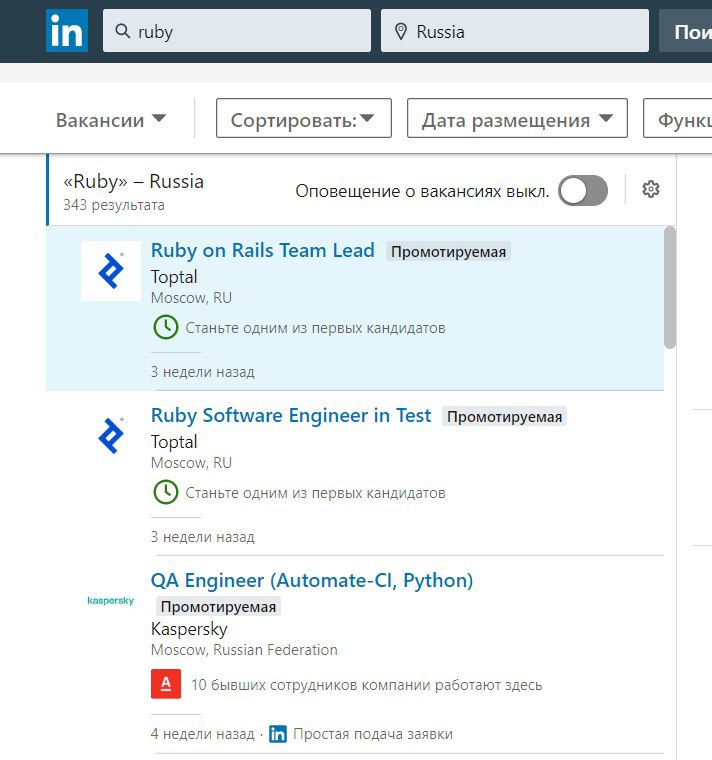Open the LinkedIn home logo
This screenshot has height=760, width=712.
point(67,31)
